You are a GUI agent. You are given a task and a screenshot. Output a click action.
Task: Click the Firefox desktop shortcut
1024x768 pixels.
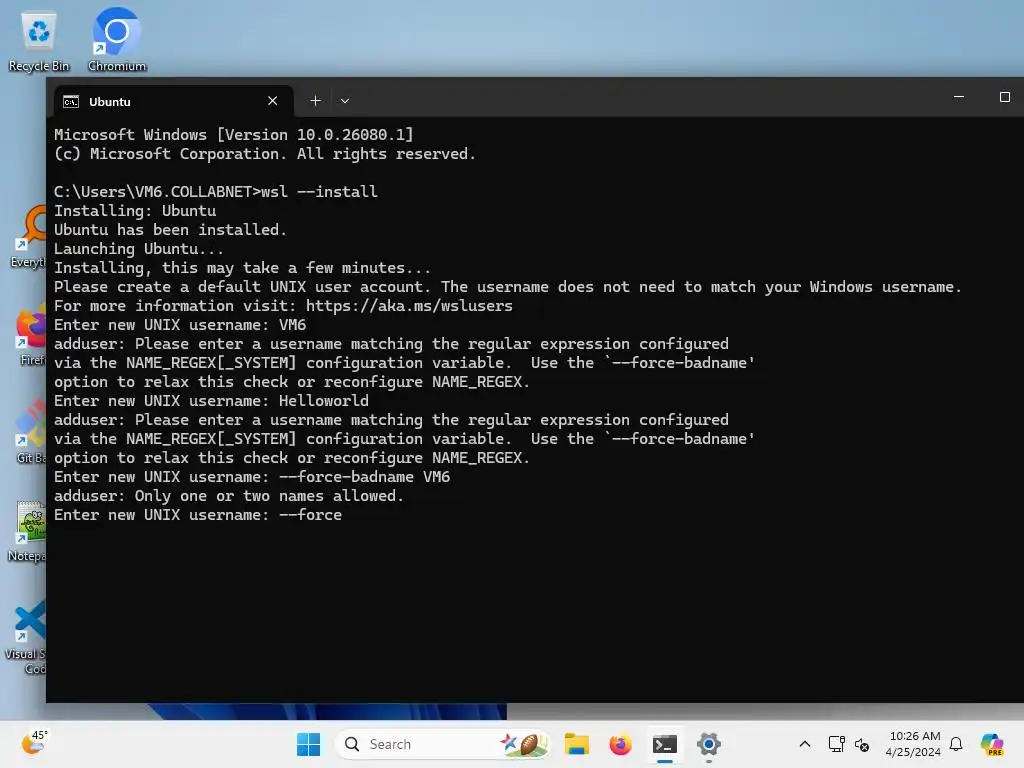click(x=29, y=334)
